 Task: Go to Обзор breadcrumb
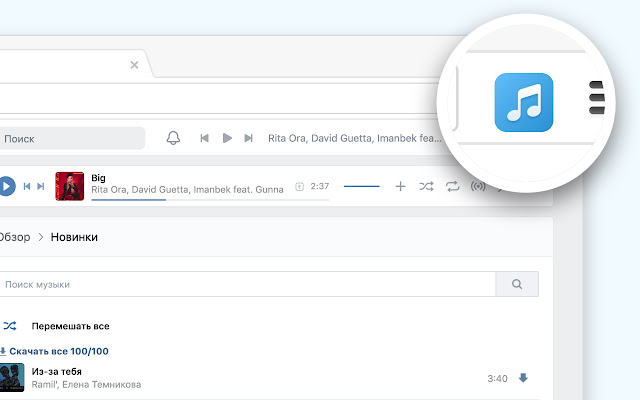pos(15,237)
